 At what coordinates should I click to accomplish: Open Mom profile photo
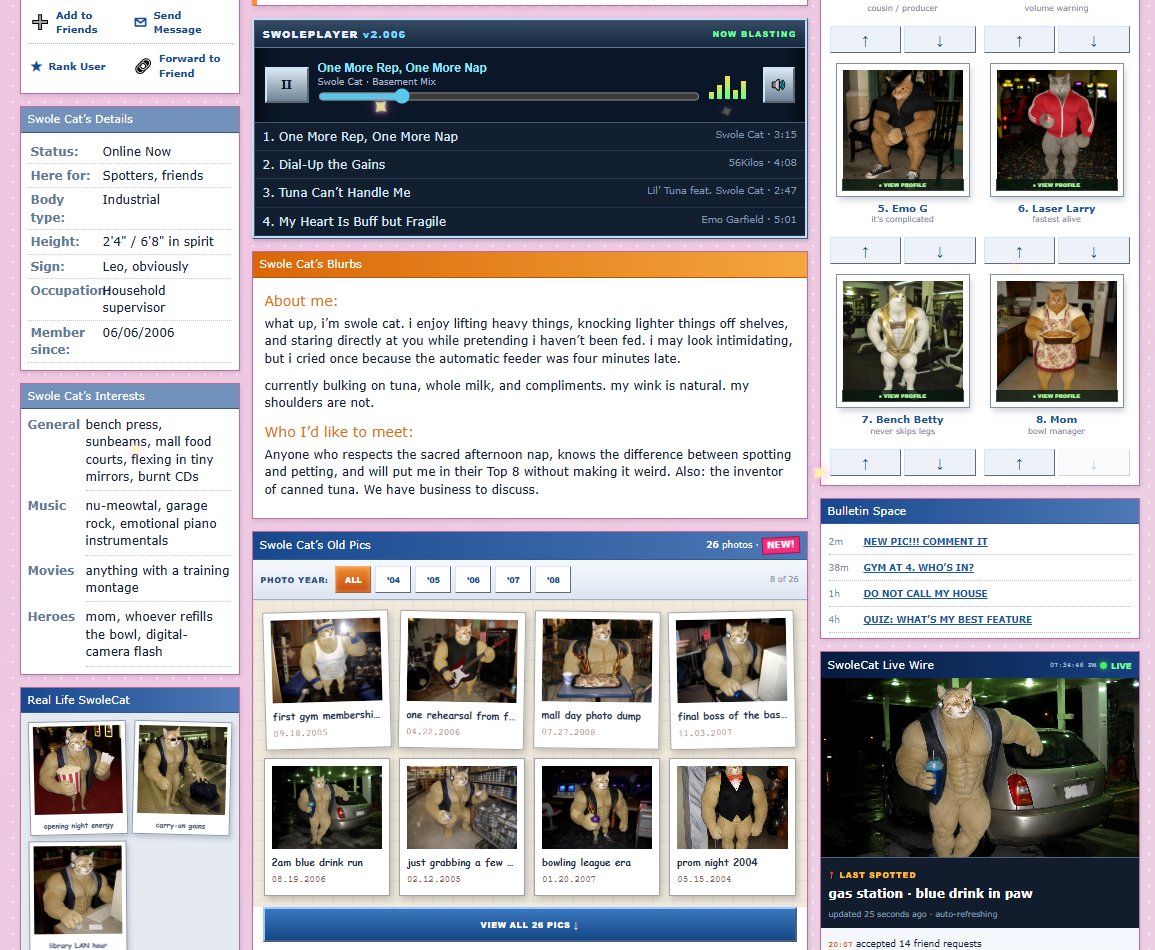click(x=1056, y=341)
